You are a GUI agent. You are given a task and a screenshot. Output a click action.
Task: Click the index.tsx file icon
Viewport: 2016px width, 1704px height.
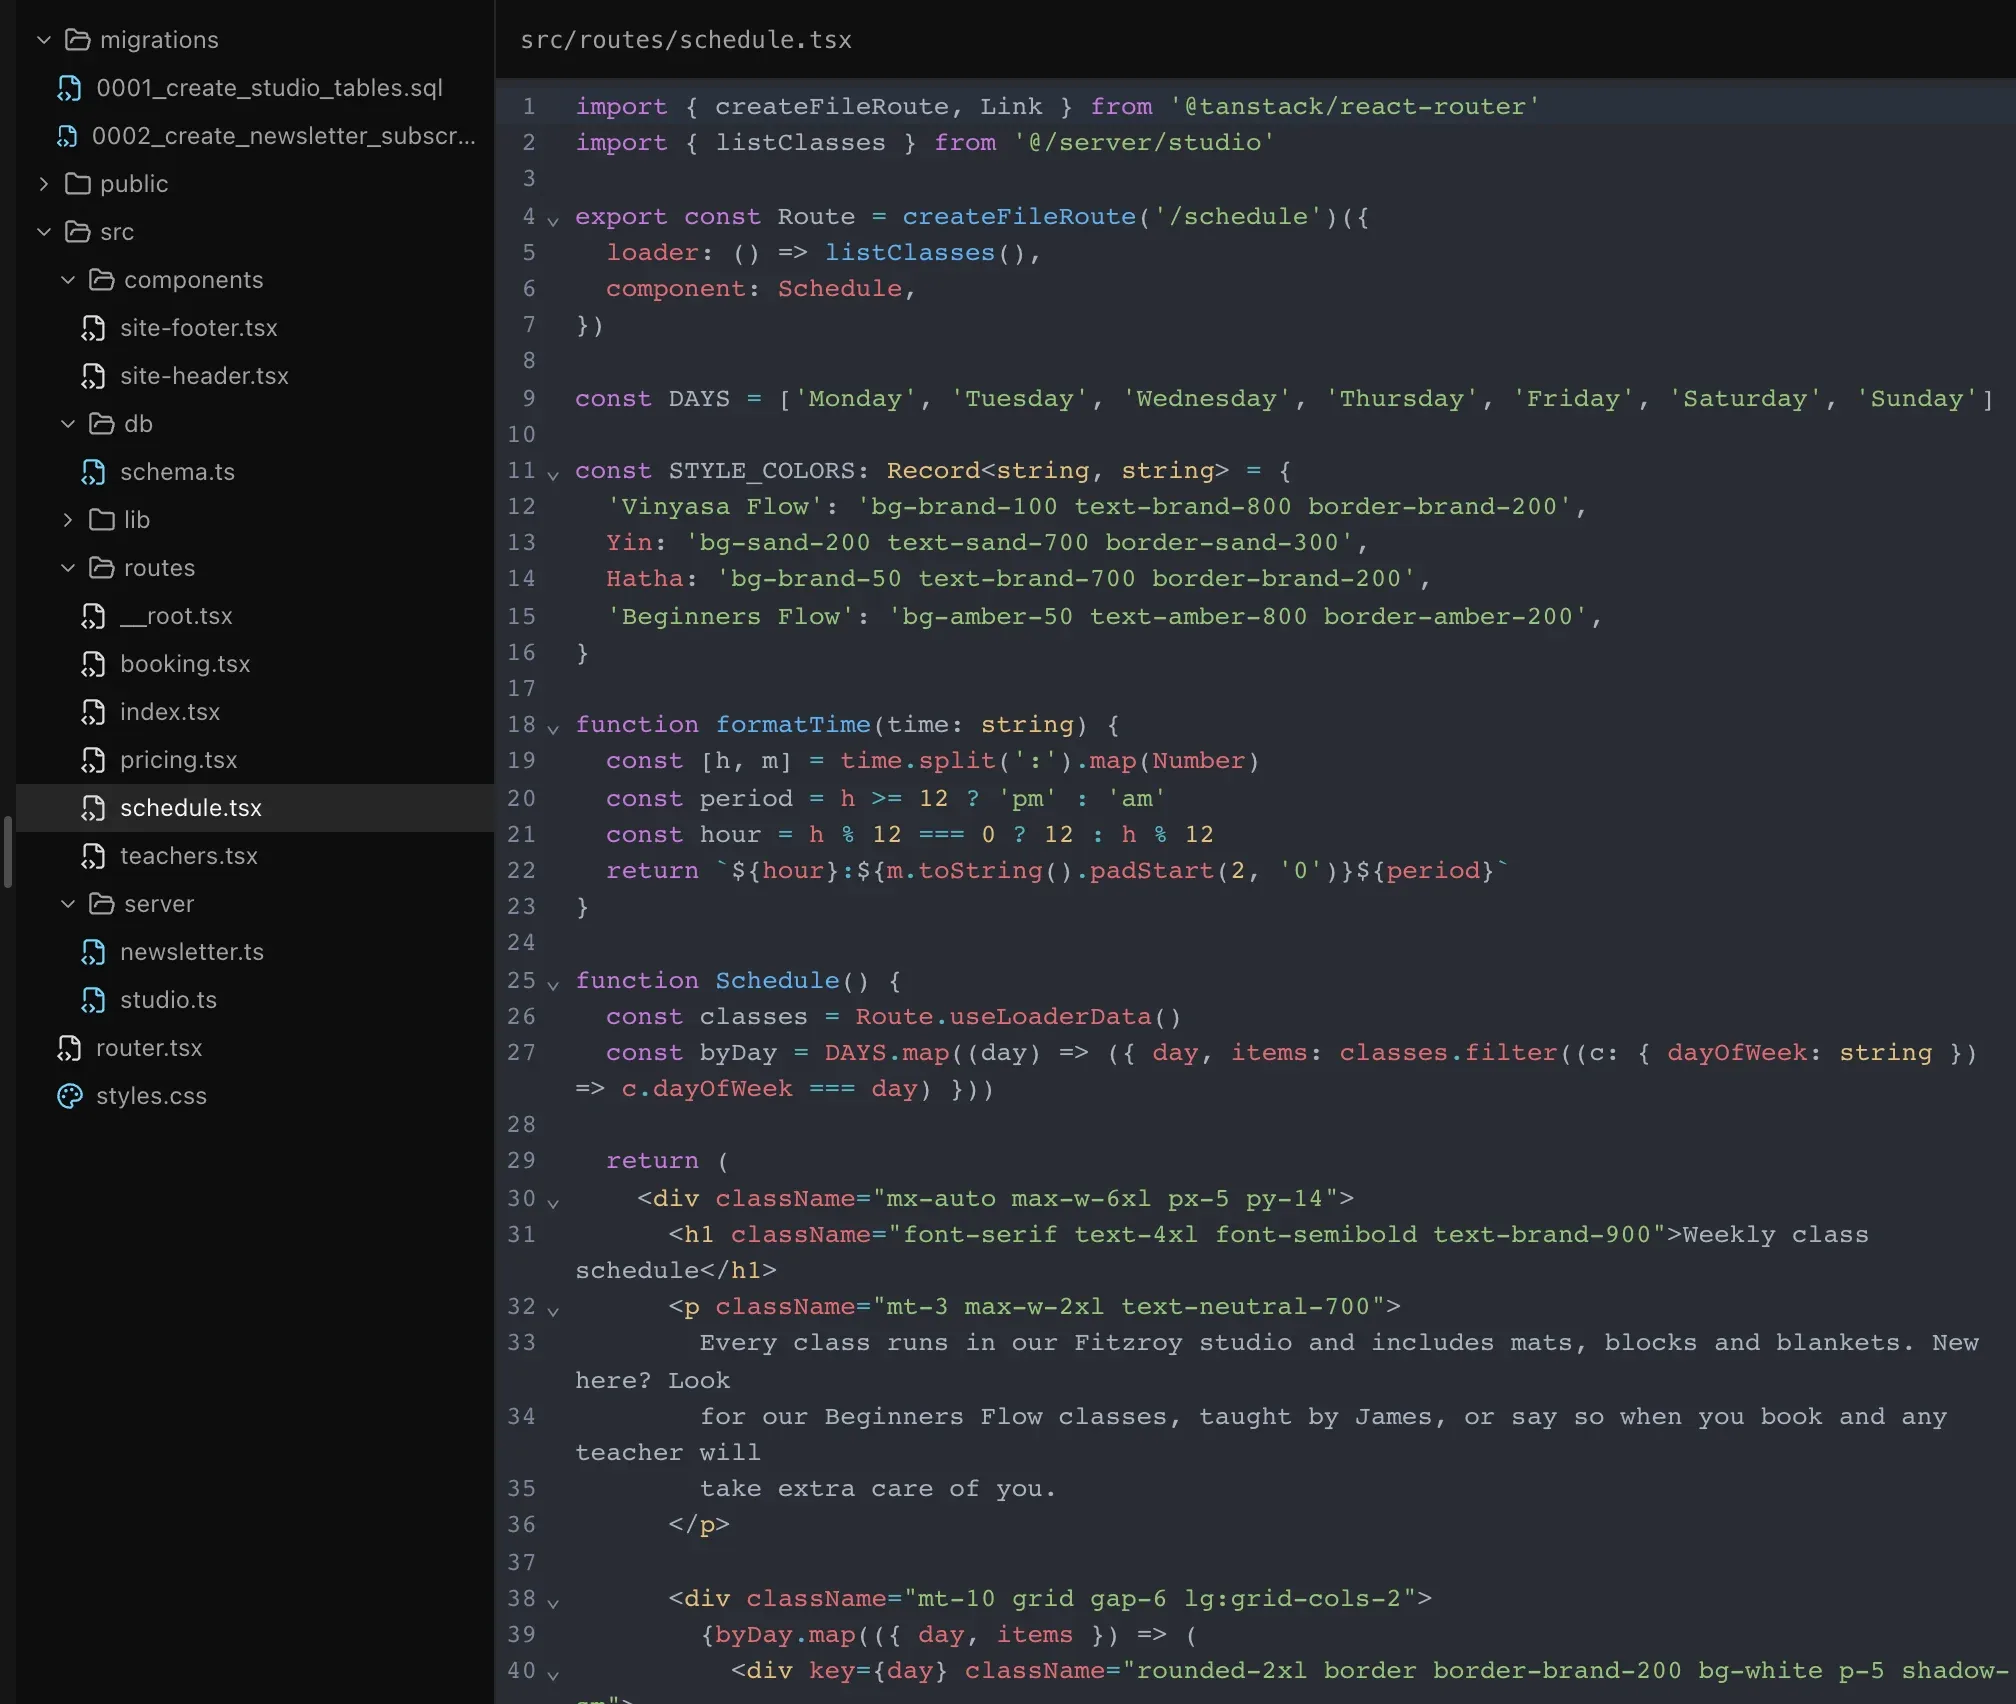tap(93, 712)
